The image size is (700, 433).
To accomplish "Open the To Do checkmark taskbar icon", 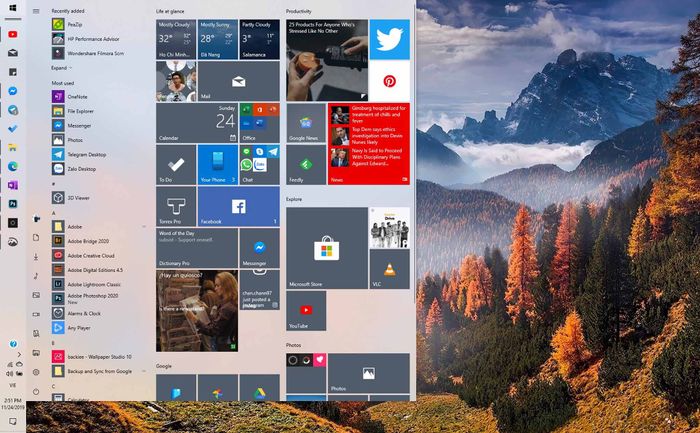I will click(x=12, y=129).
